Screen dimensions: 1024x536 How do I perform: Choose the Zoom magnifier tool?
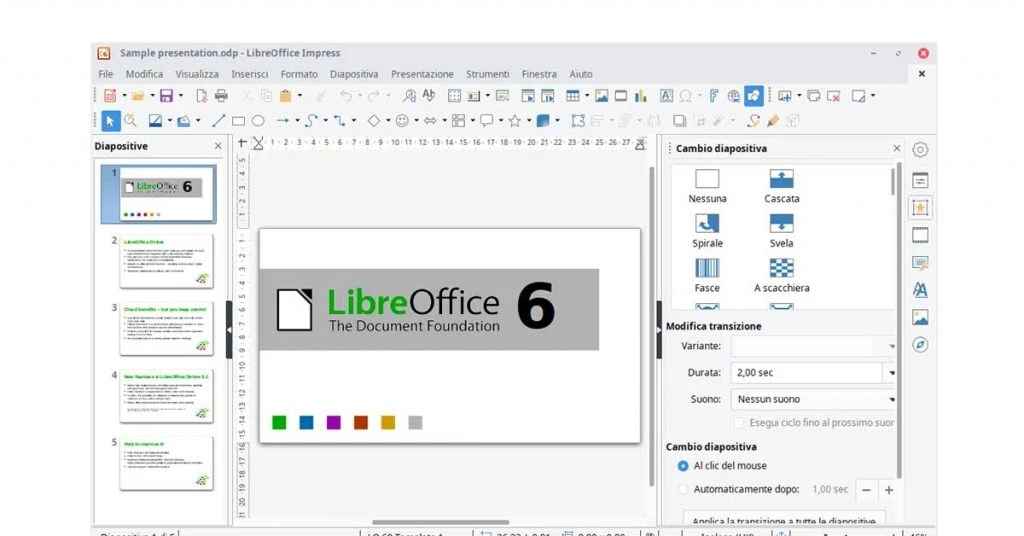click(131, 121)
